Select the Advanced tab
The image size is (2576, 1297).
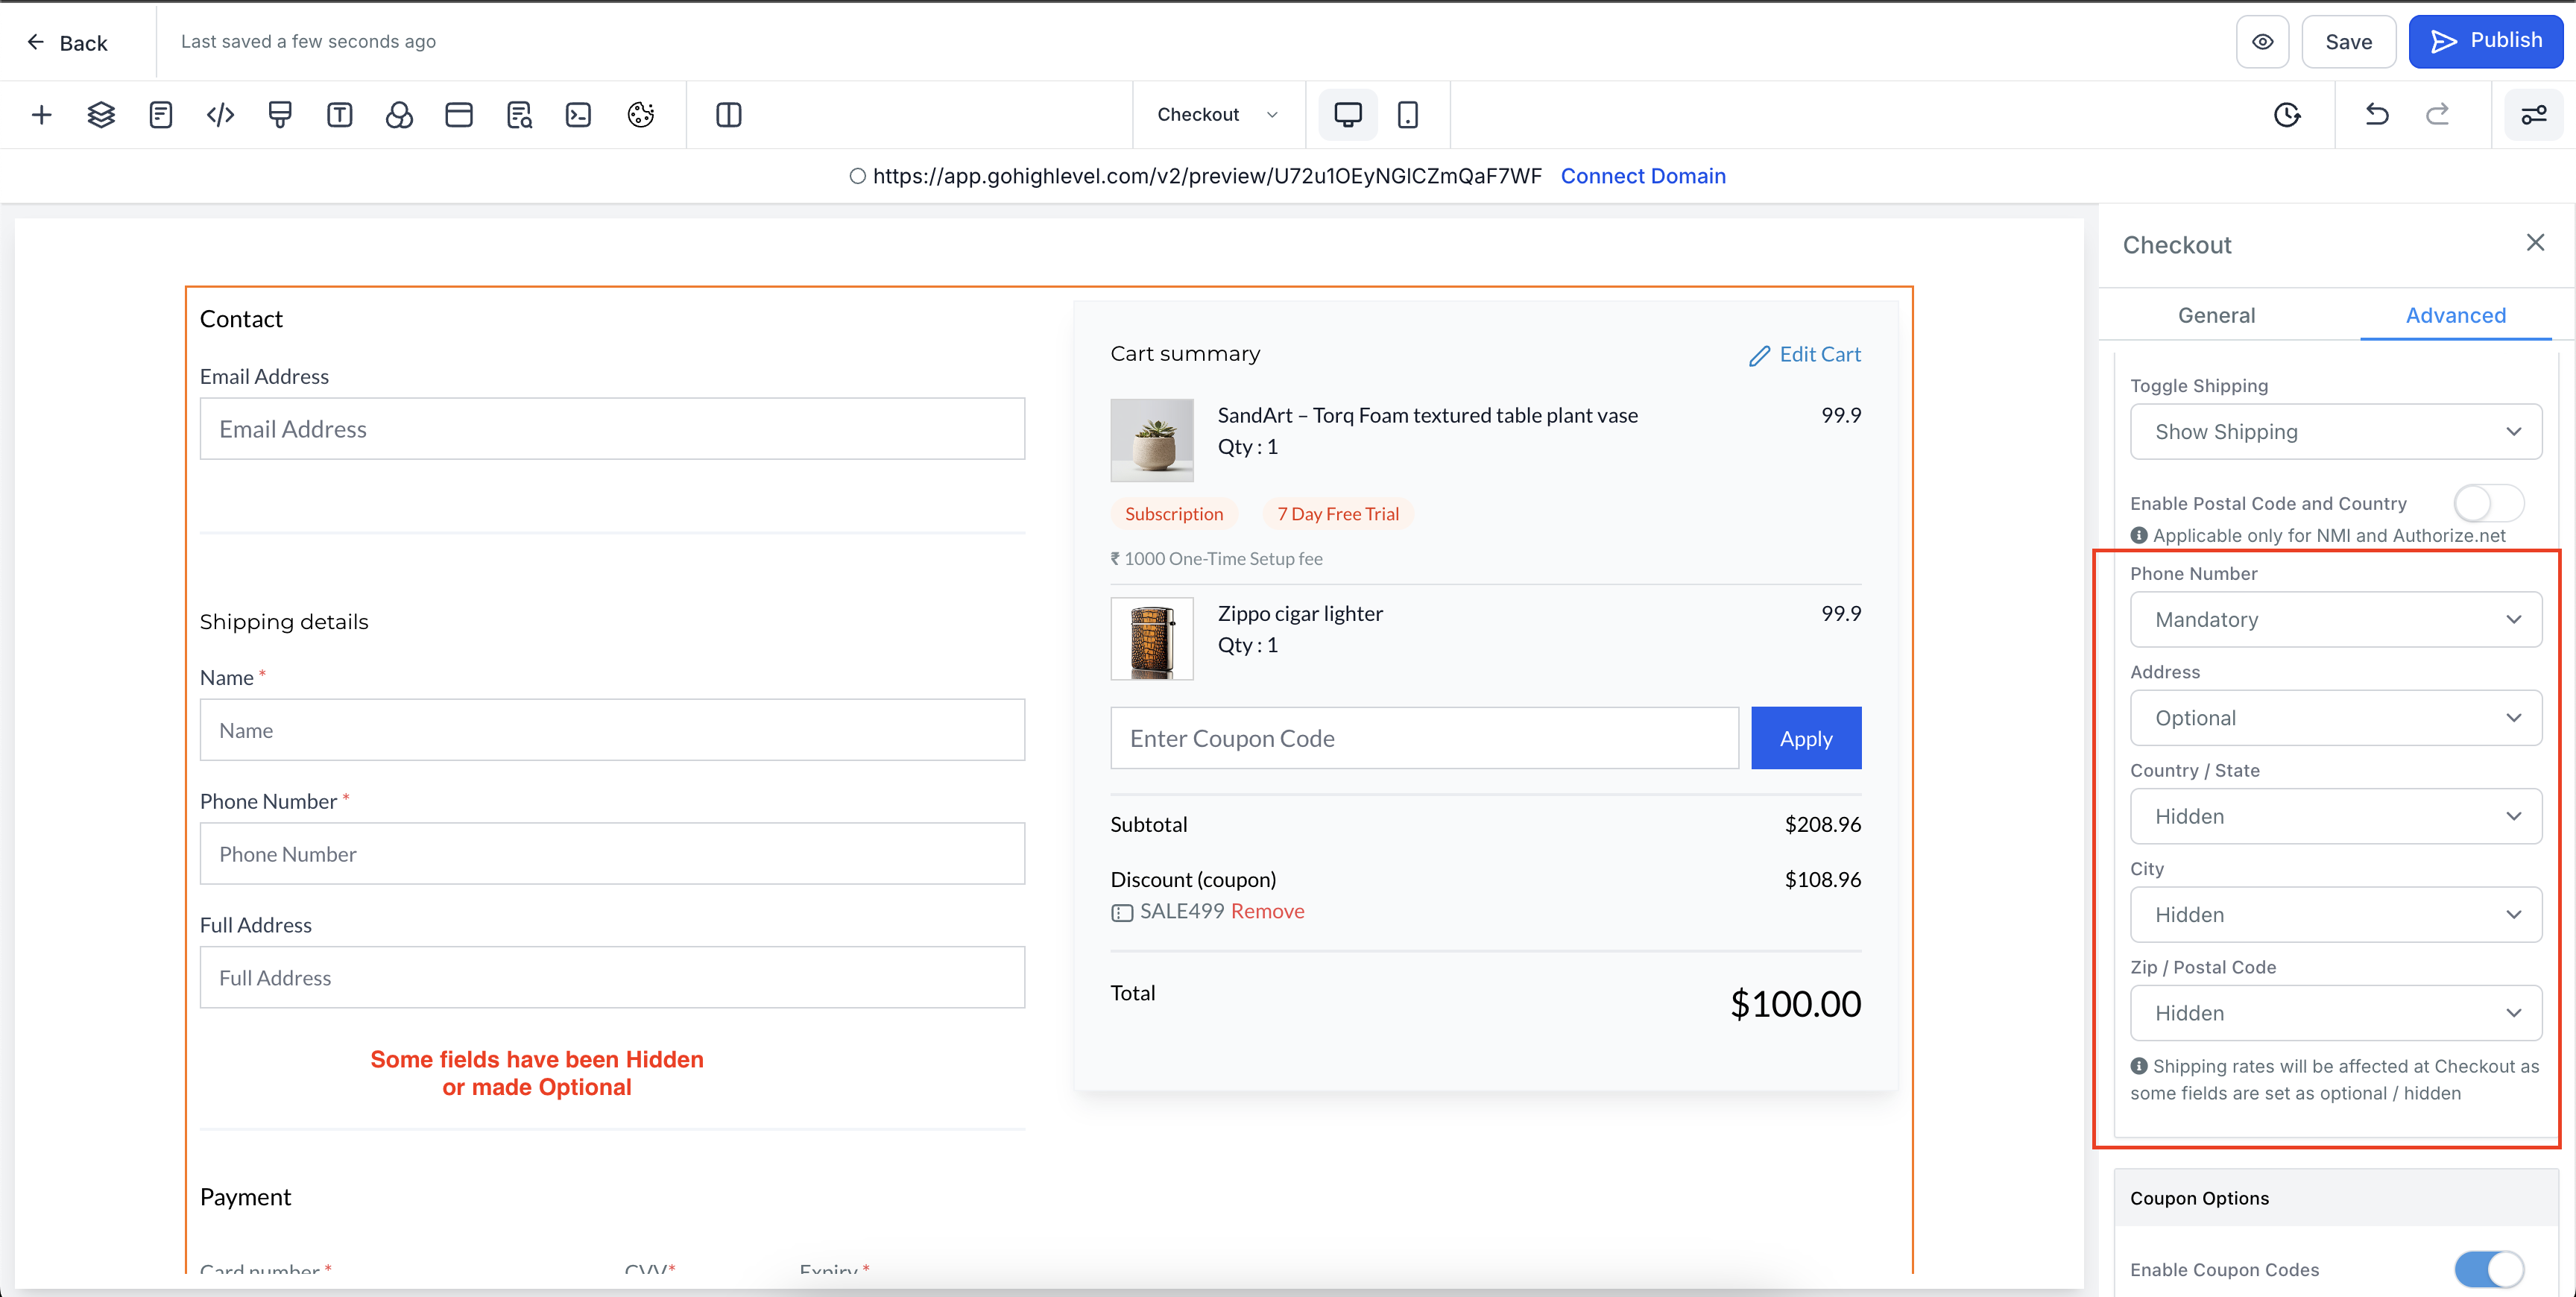[2455, 315]
